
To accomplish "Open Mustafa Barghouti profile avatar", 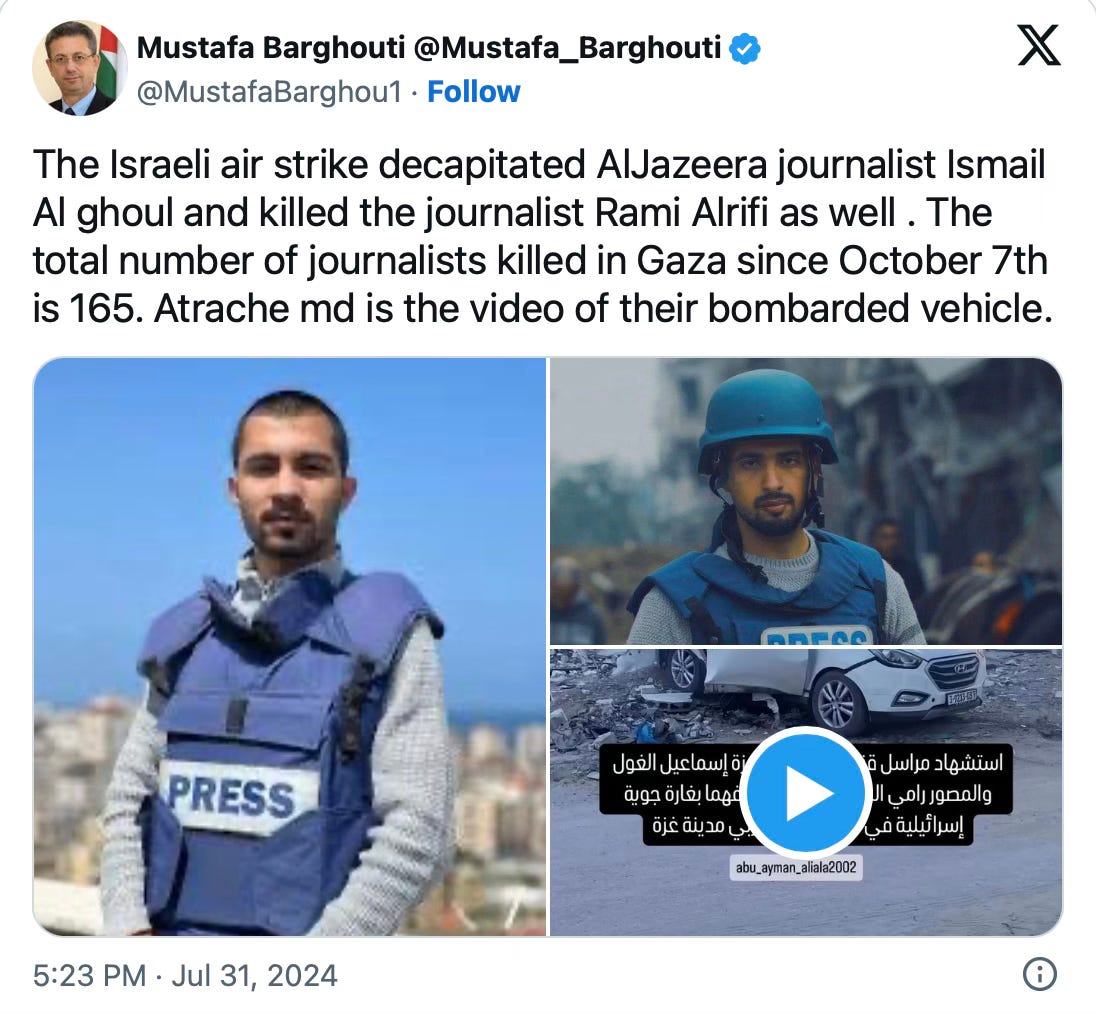I will [80, 68].
